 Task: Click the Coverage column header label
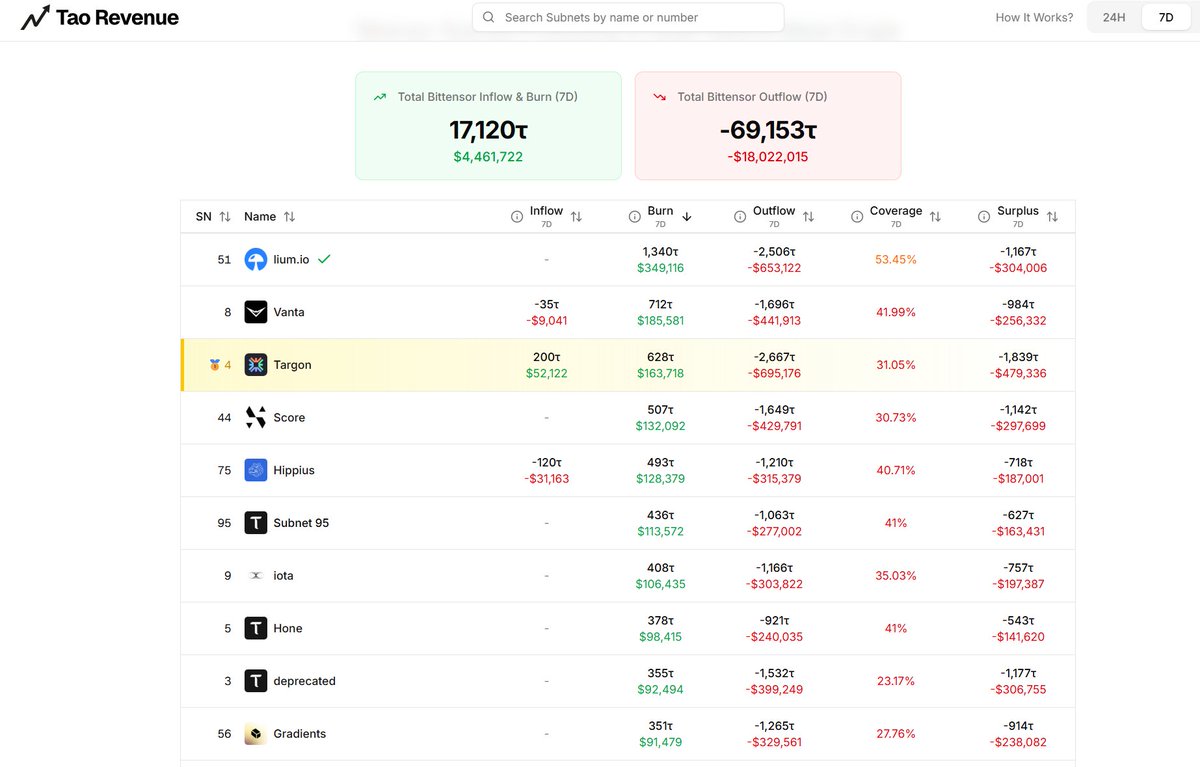896,211
